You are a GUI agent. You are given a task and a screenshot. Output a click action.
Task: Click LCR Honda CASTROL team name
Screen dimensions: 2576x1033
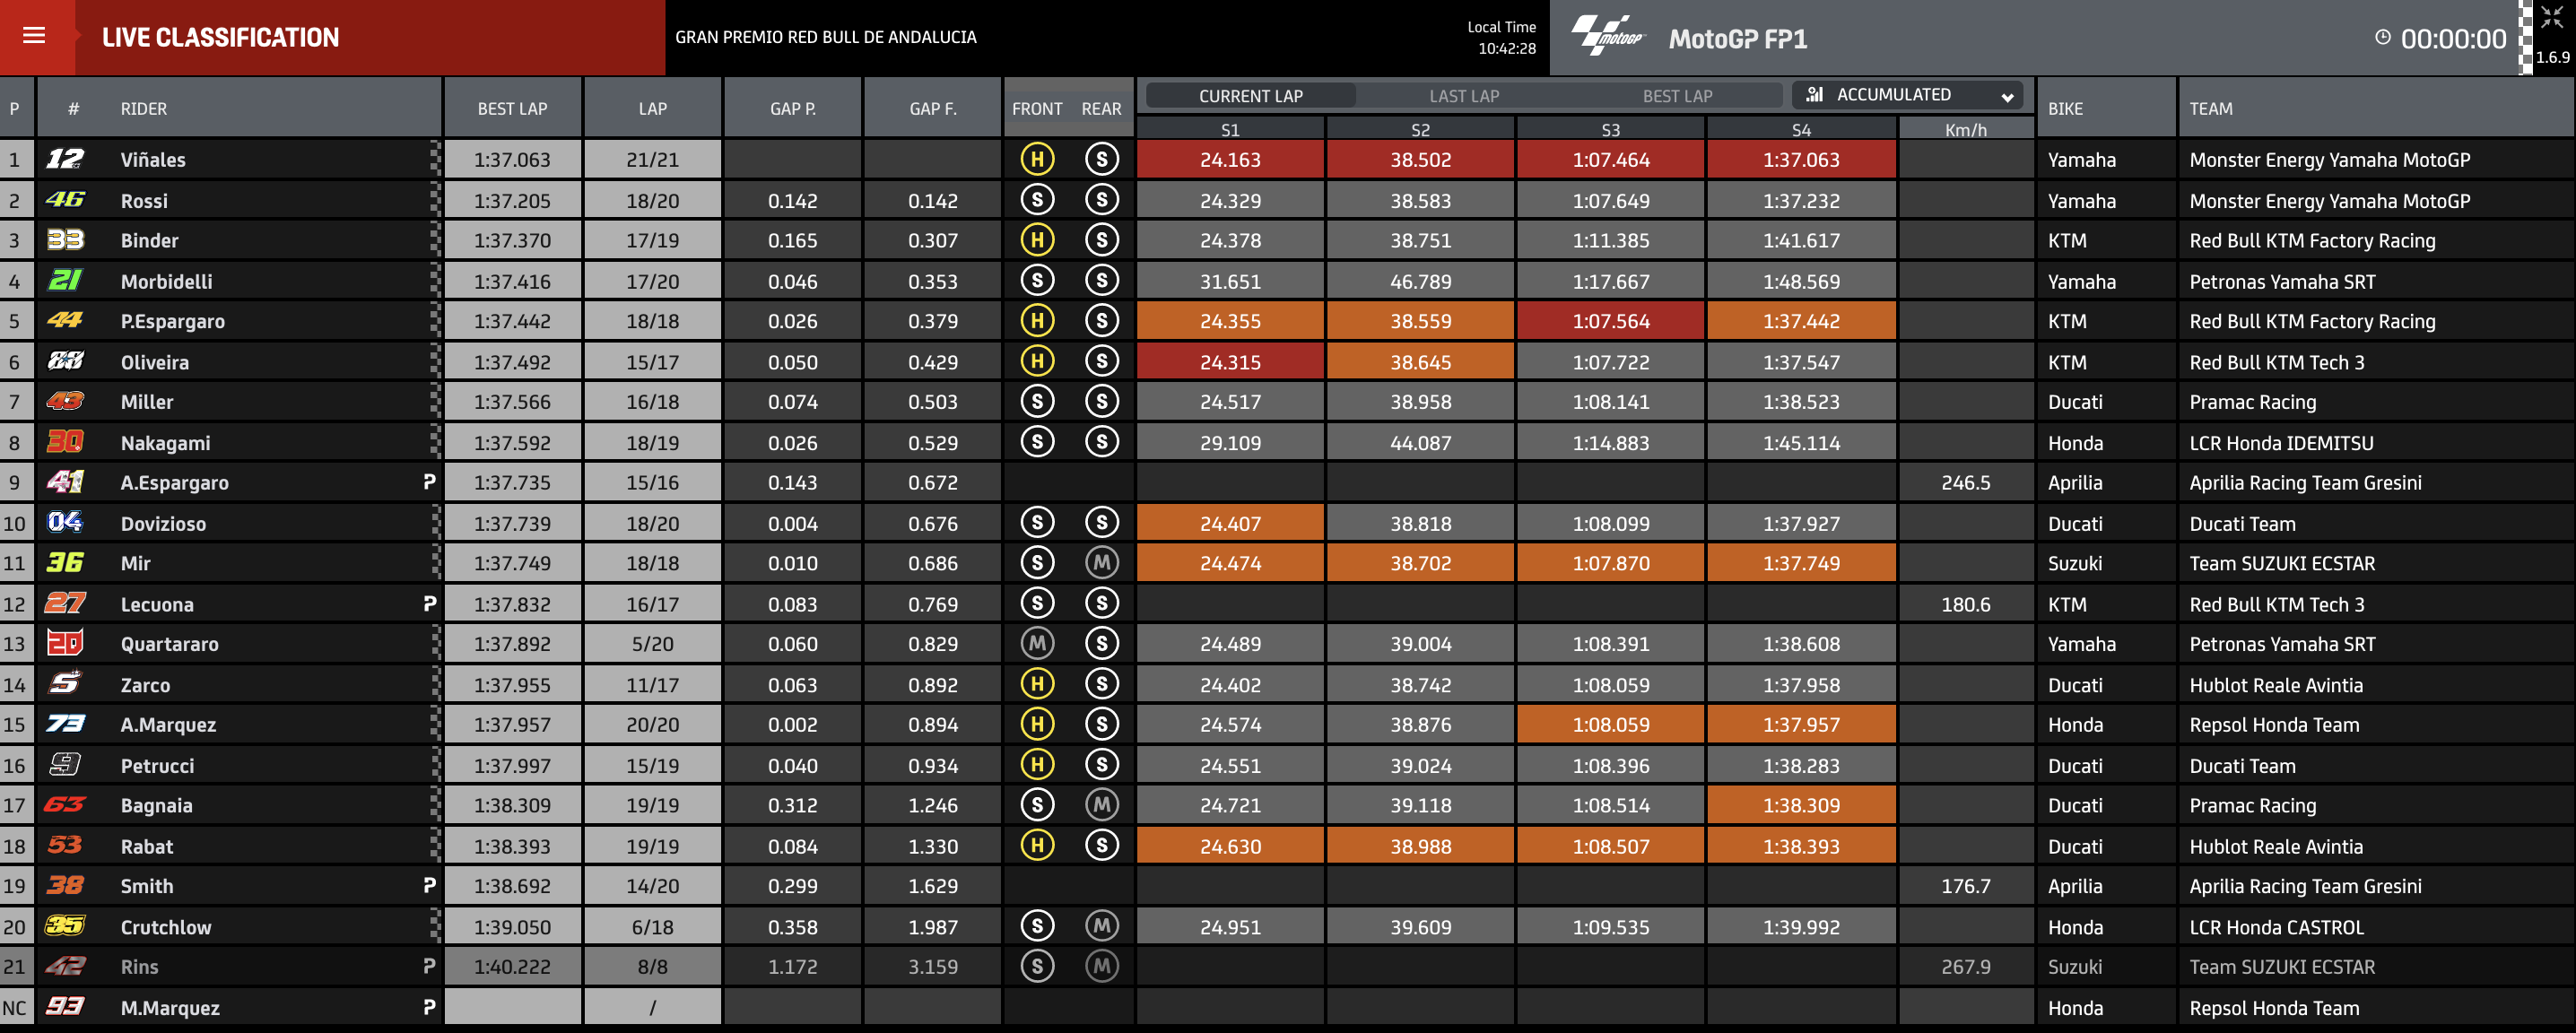pos(2276,927)
